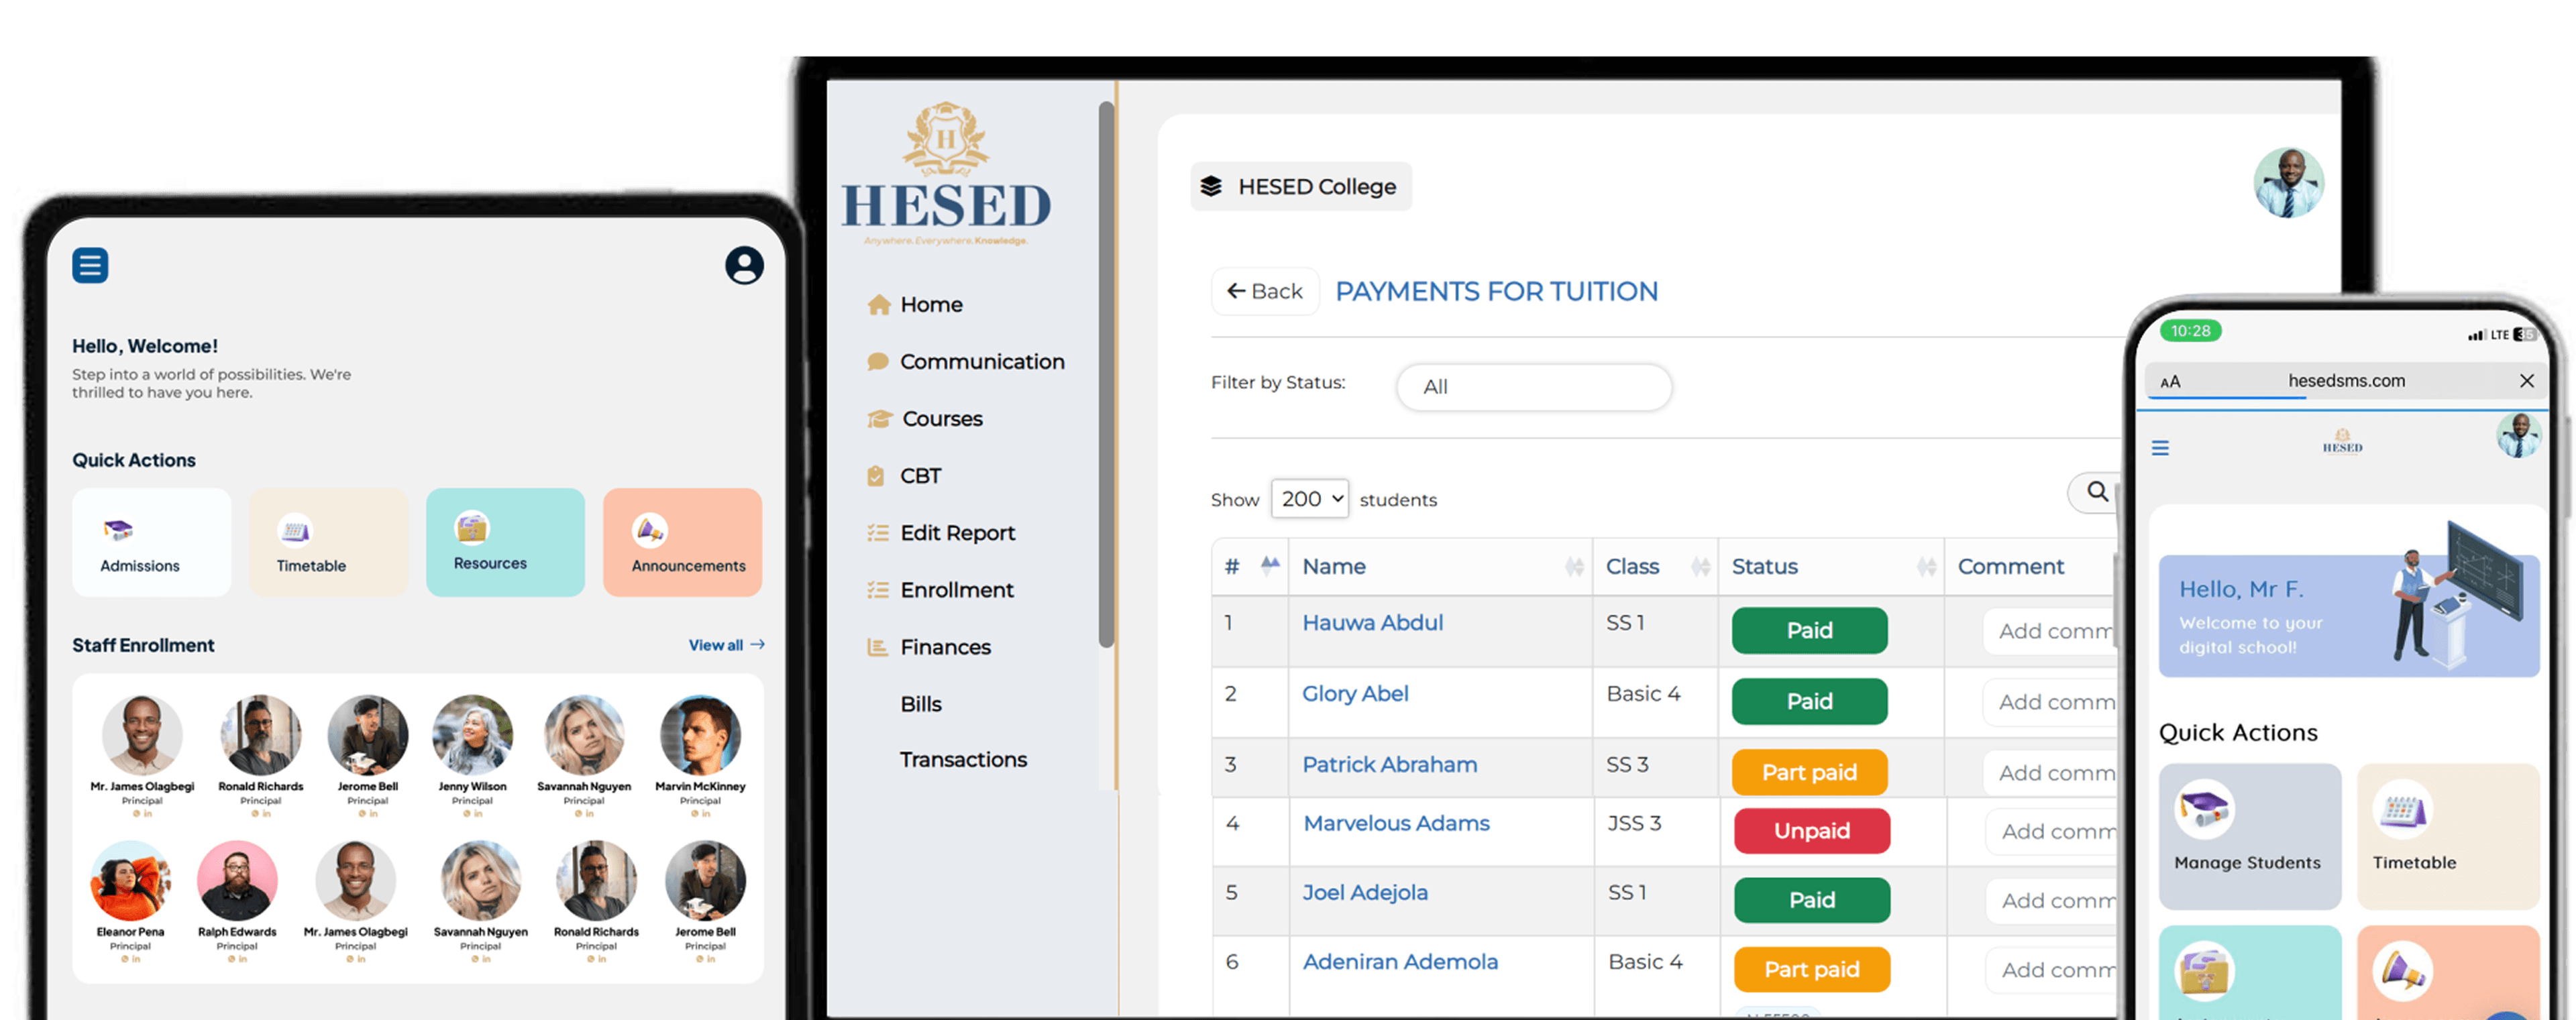
Task: Open user profile icon on tablet screen
Action: pyautogui.click(x=744, y=265)
